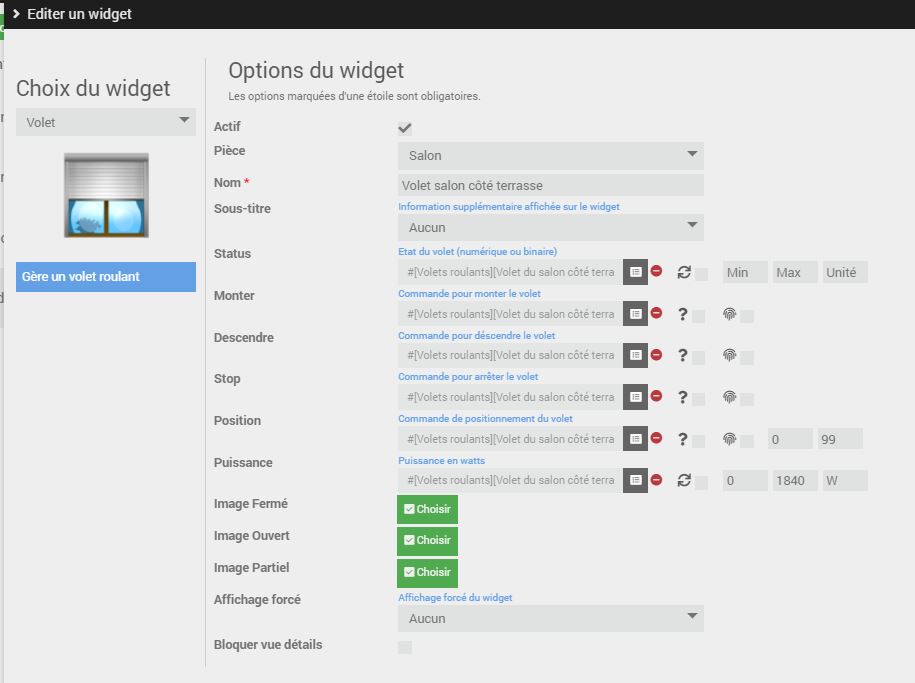Toggle the Actif checkbox
The image size is (915, 683).
pyautogui.click(x=405, y=128)
